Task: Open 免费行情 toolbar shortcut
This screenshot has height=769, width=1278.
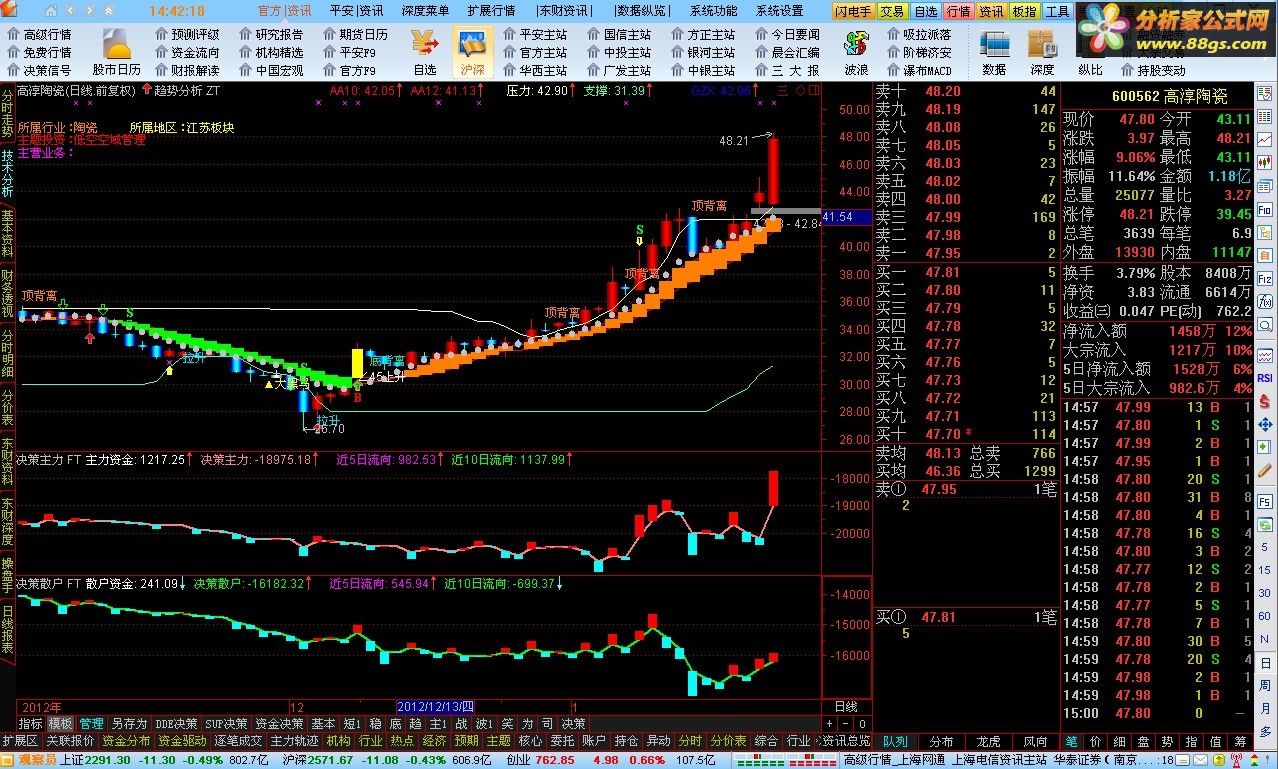Action: pos(38,52)
